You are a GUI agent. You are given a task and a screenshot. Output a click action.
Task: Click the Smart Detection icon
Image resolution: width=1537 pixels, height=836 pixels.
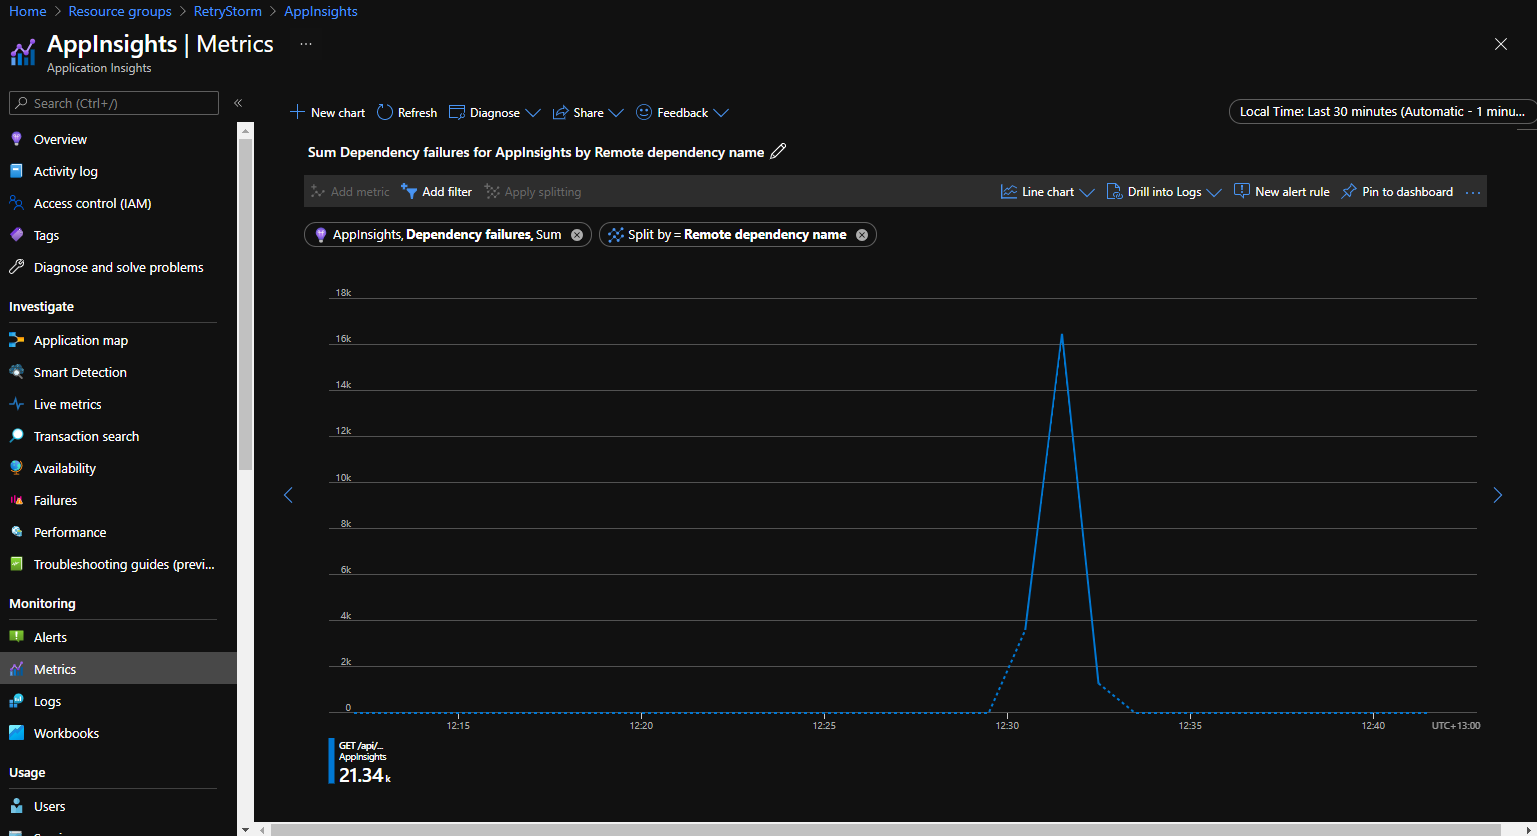click(16, 372)
